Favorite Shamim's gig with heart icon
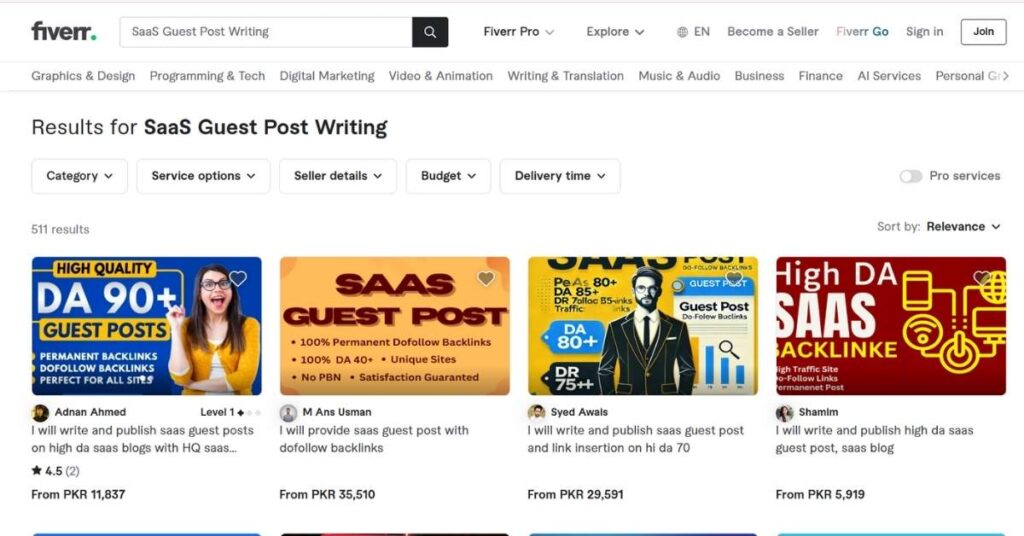 click(x=982, y=279)
